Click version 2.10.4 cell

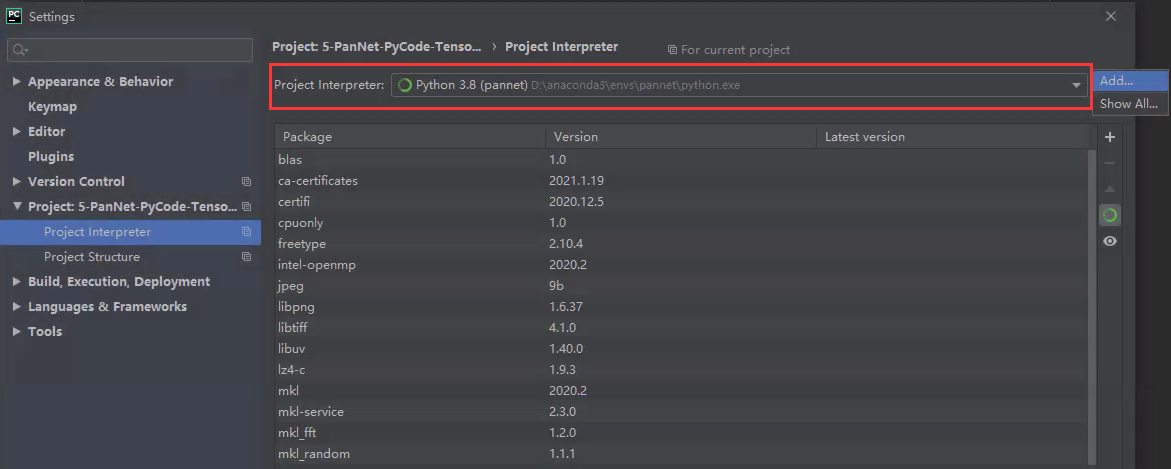tap(566, 243)
